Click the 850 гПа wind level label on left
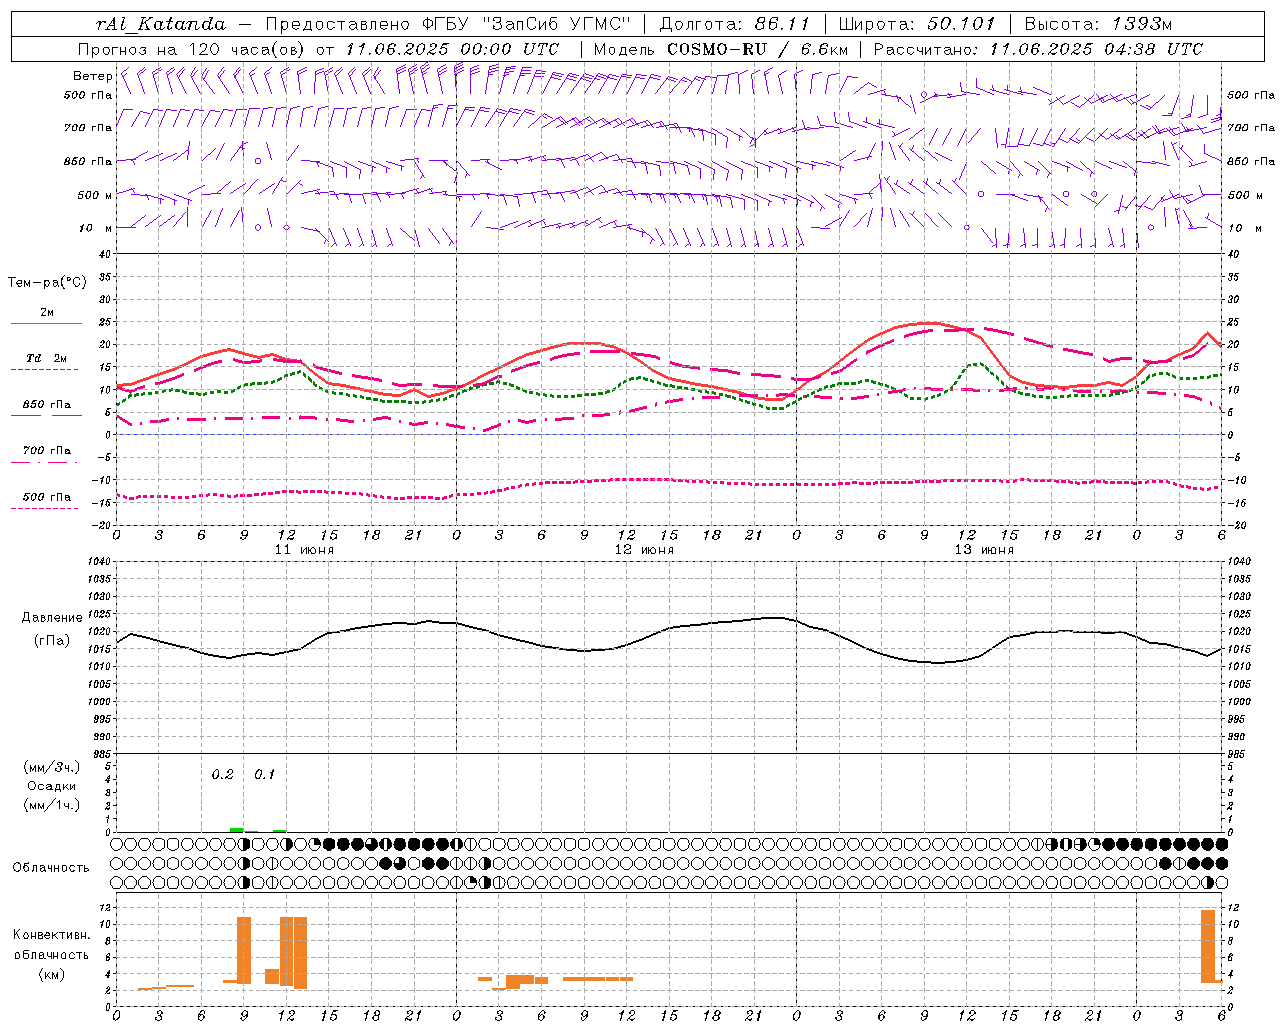The height and width of the screenshot is (1024, 1280). [x=88, y=161]
